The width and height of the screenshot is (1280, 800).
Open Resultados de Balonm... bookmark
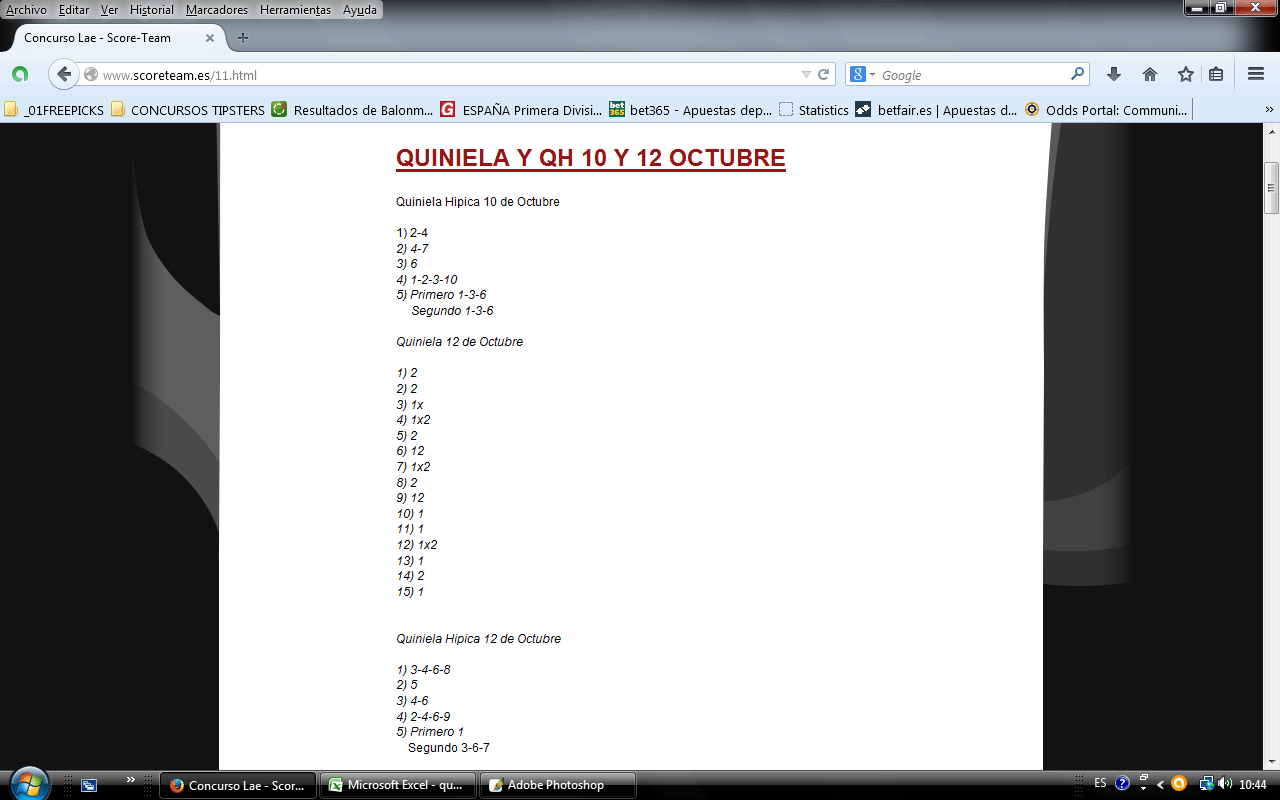pos(352,110)
